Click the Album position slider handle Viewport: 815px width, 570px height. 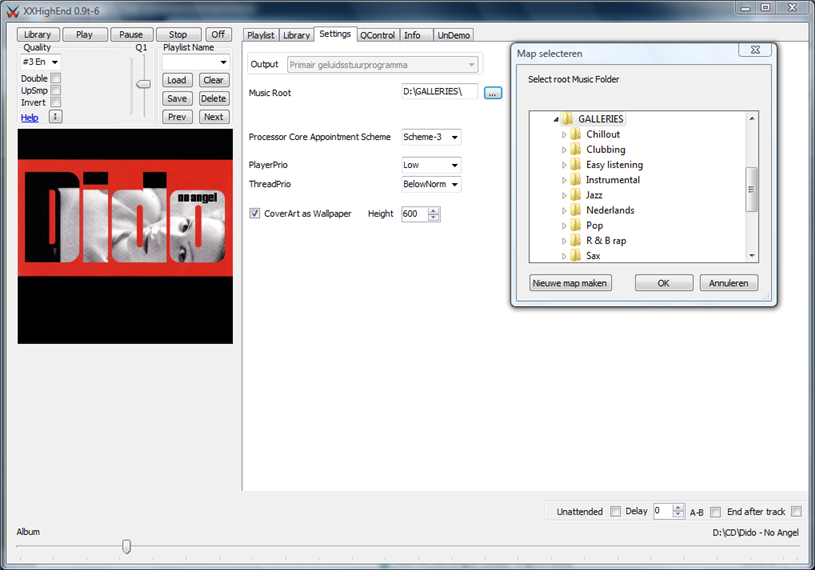point(126,546)
